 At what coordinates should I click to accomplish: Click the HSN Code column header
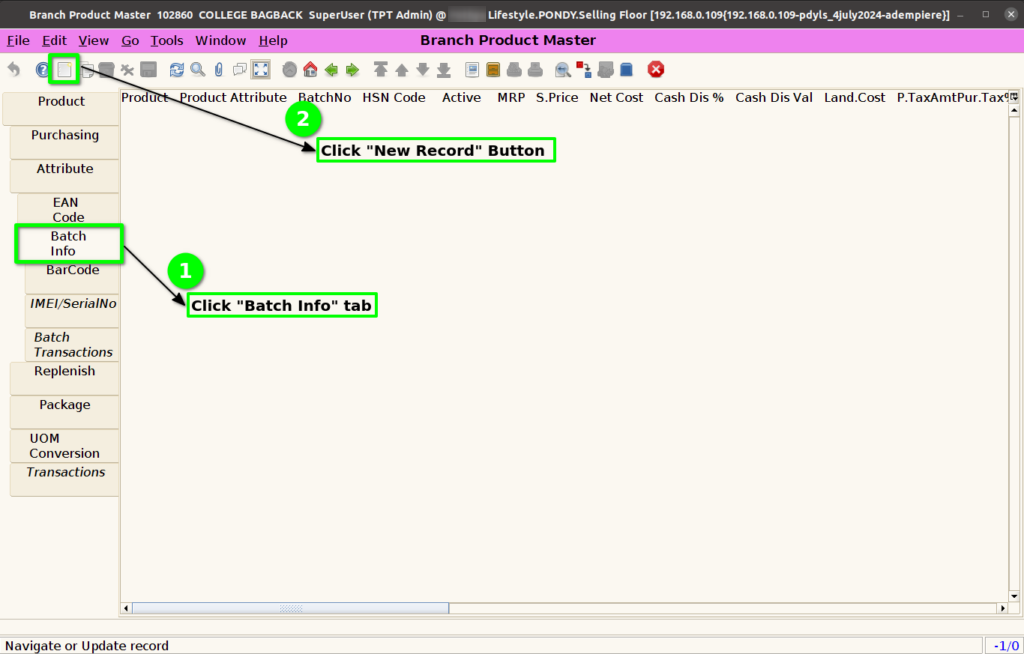394,97
